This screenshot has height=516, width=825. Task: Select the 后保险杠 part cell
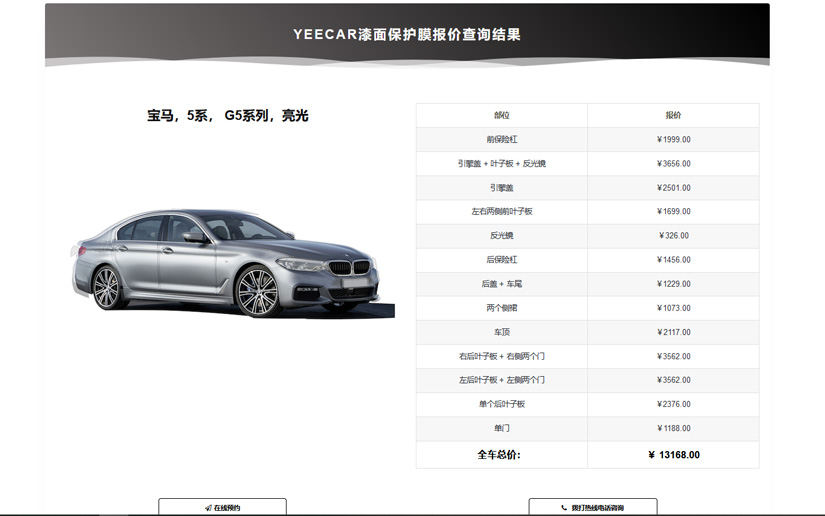(x=502, y=260)
